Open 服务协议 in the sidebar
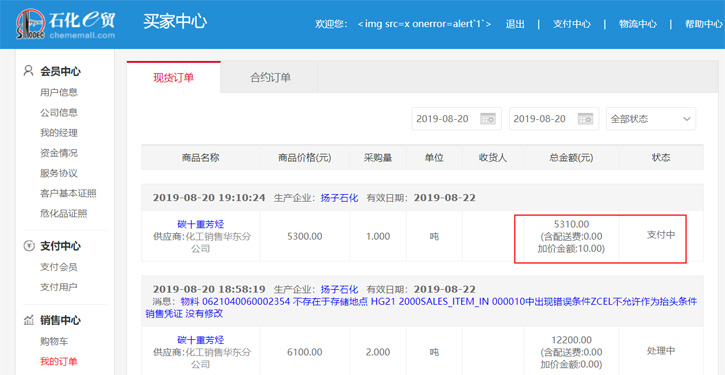Viewport: 725px width, 375px height. pos(59,173)
